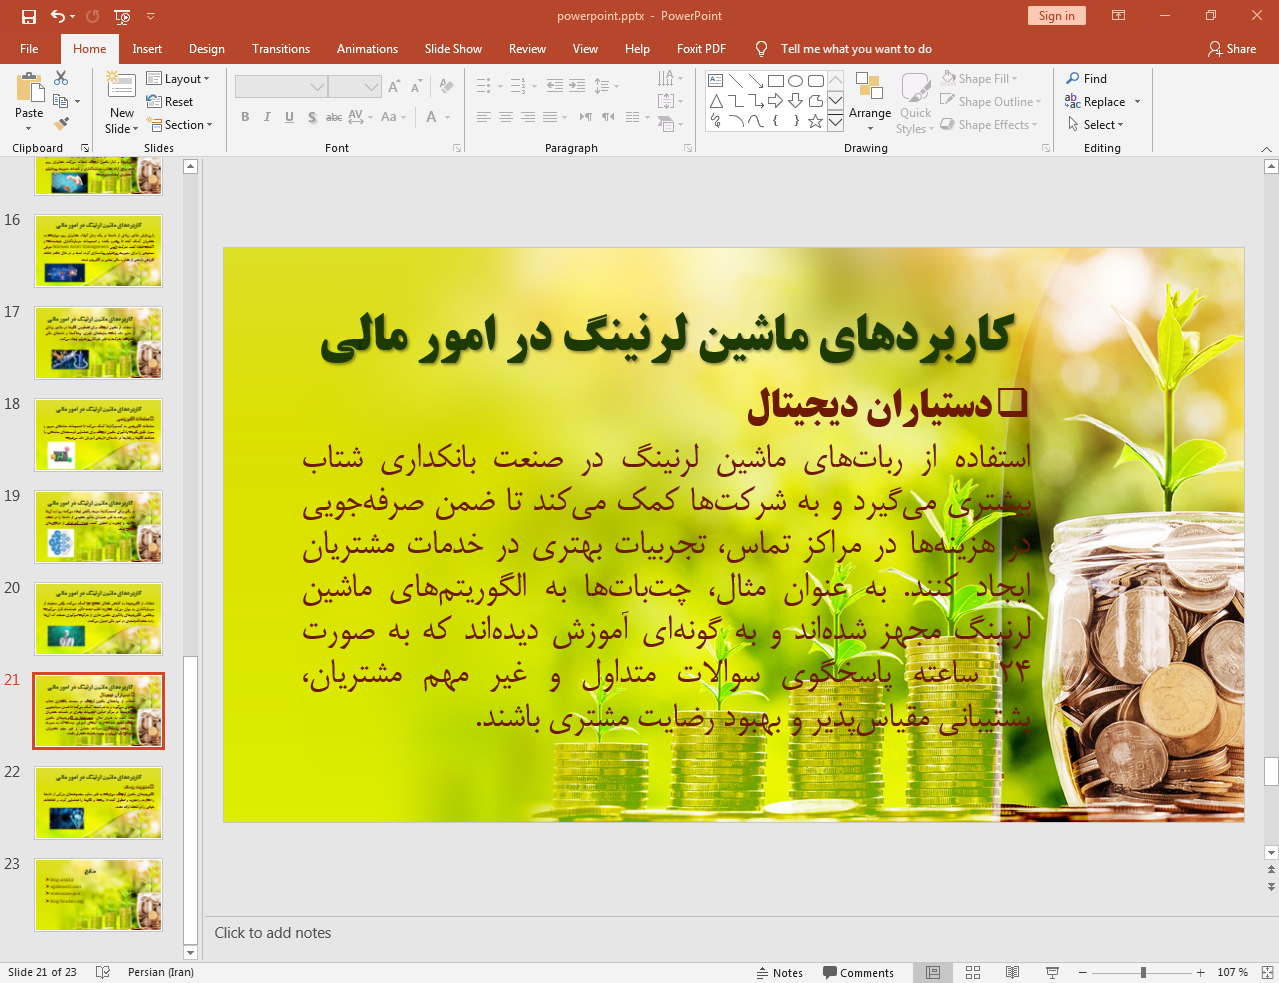The image size is (1279, 983).
Task: Fit slide to current window
Action: [x=1267, y=973]
